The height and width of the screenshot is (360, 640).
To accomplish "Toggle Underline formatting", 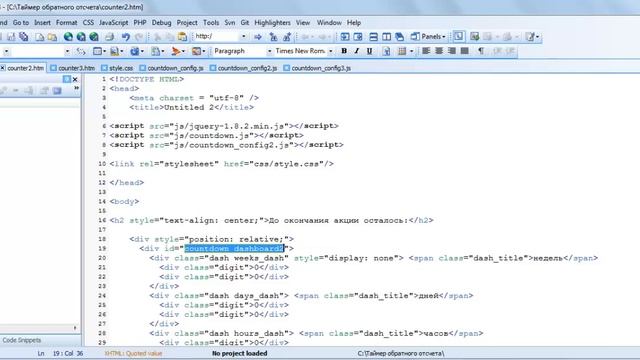I will coord(369,51).
